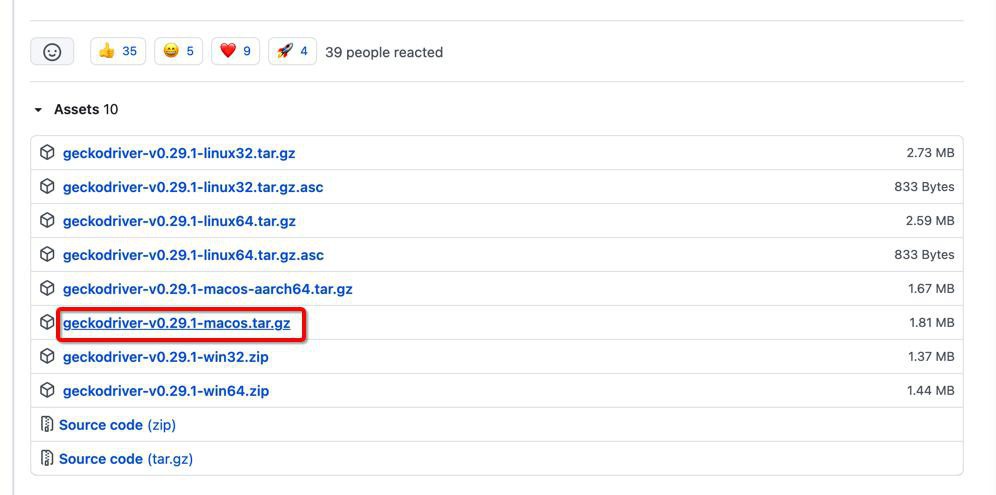Toggle the laughing face reaction
Screen dimensions: 996x495
coord(178,51)
